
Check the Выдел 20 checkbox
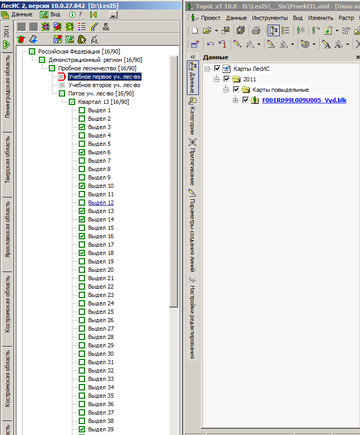(x=82, y=270)
